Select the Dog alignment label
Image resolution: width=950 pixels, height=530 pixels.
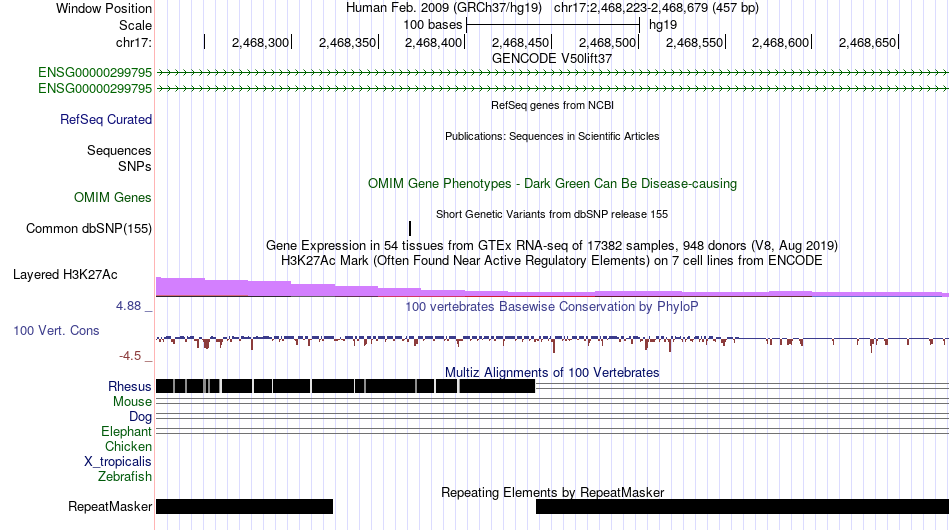(x=140, y=417)
